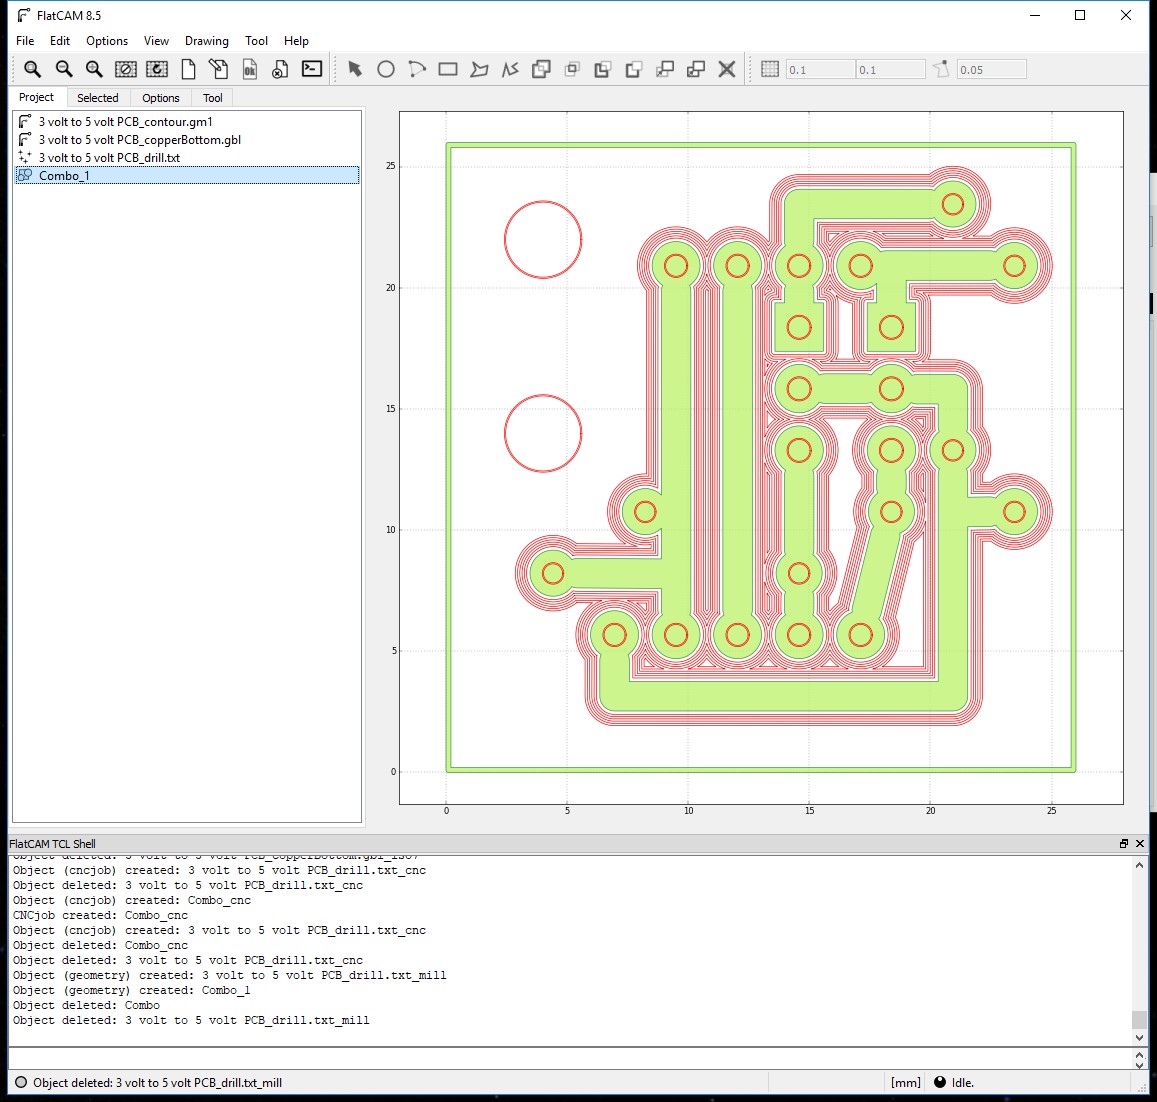Open the Edit menu

coord(60,41)
